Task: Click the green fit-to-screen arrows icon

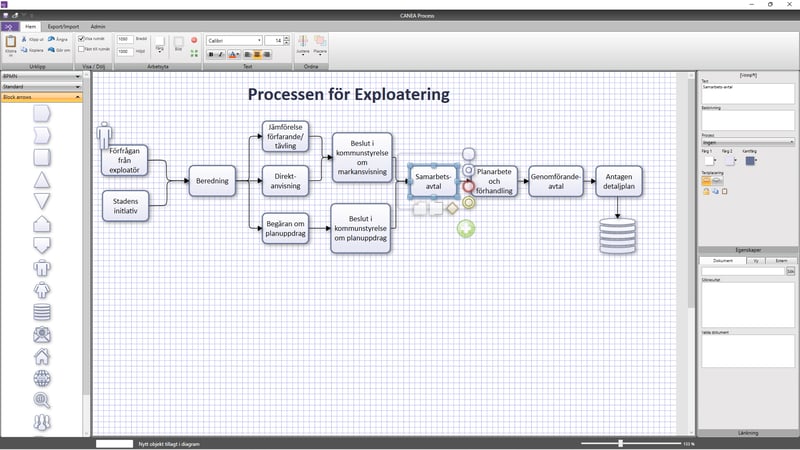Action: pos(194,53)
